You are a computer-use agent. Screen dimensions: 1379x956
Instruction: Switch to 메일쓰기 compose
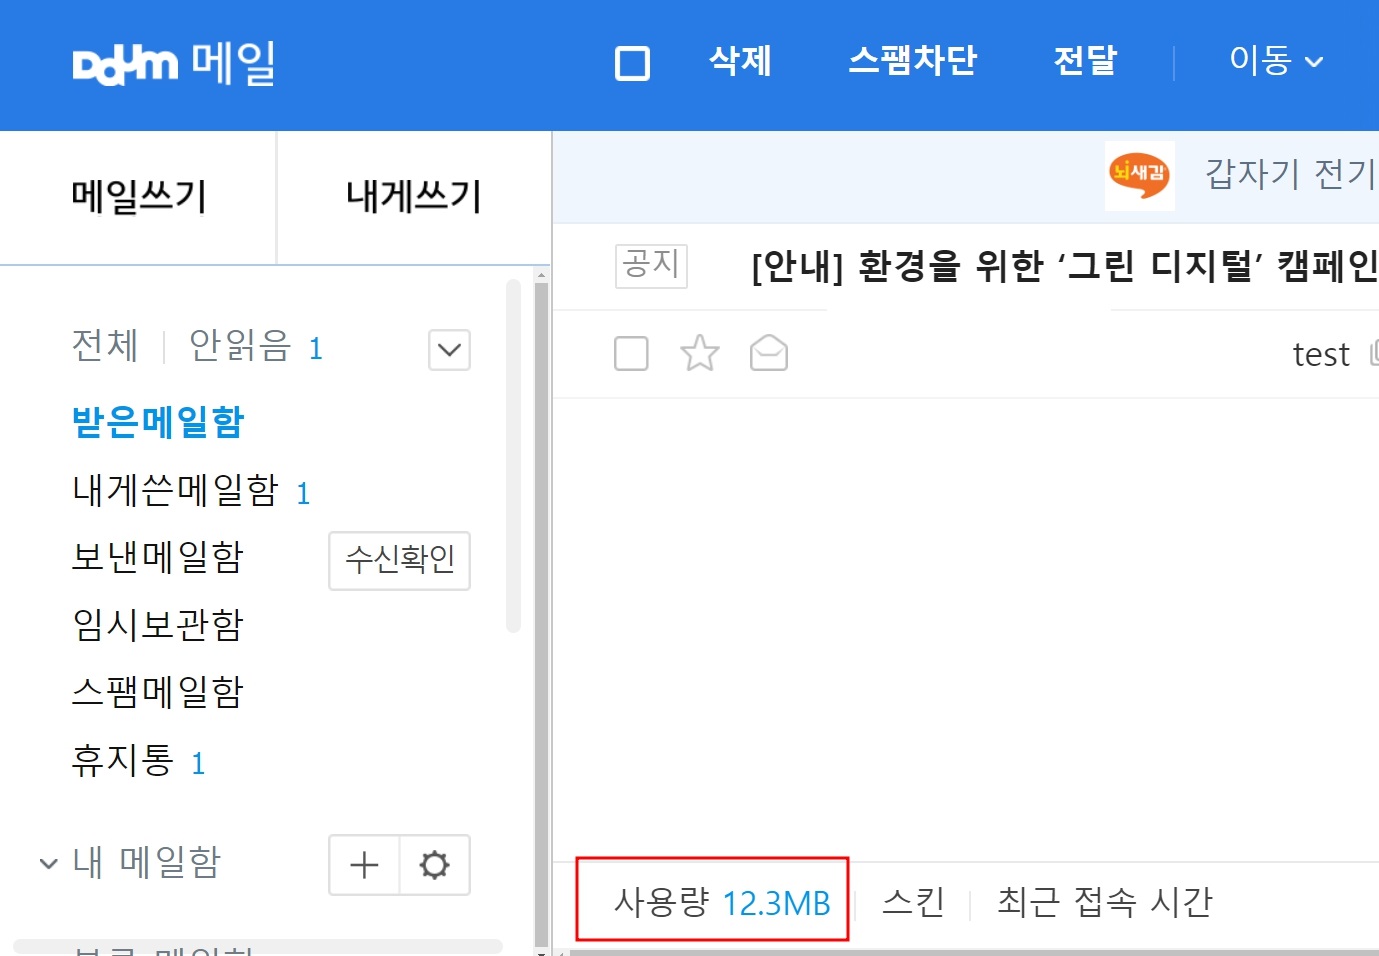tap(138, 196)
